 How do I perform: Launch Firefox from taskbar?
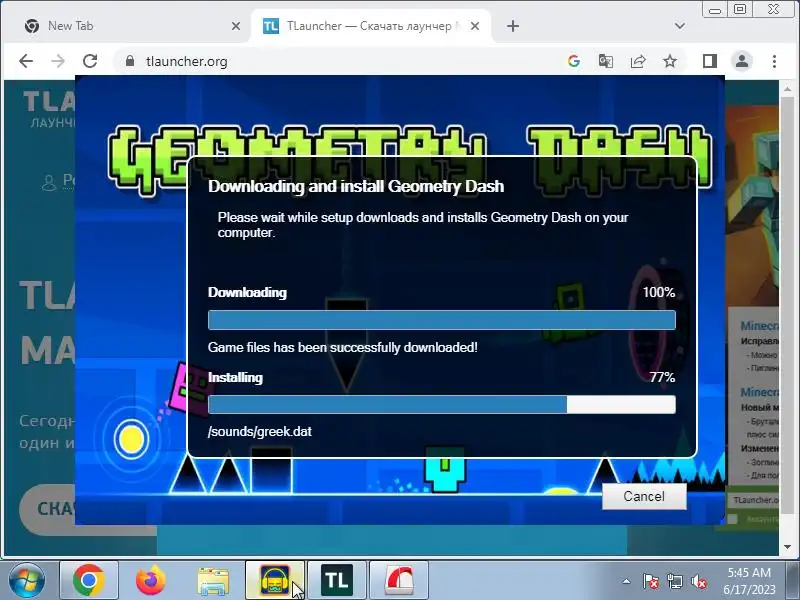click(151, 580)
